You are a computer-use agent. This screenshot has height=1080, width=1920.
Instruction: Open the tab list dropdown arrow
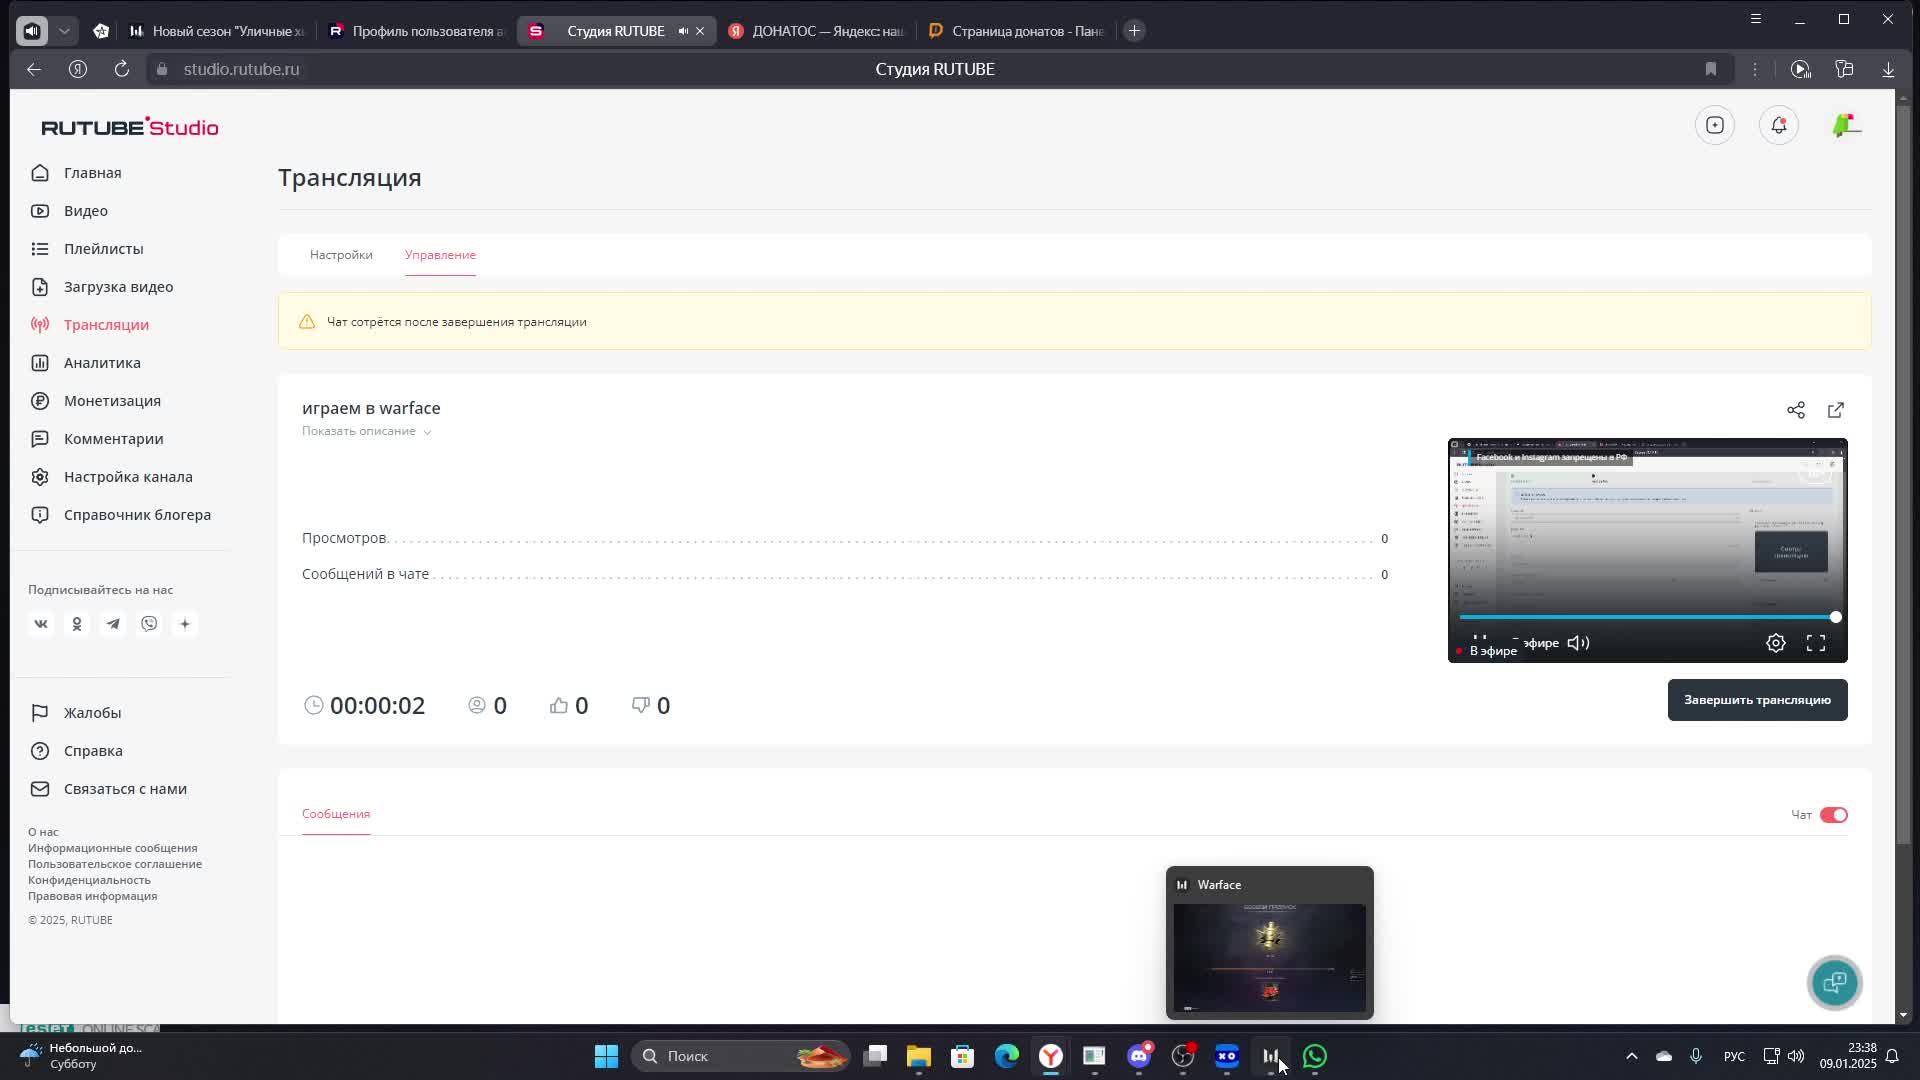(x=64, y=31)
